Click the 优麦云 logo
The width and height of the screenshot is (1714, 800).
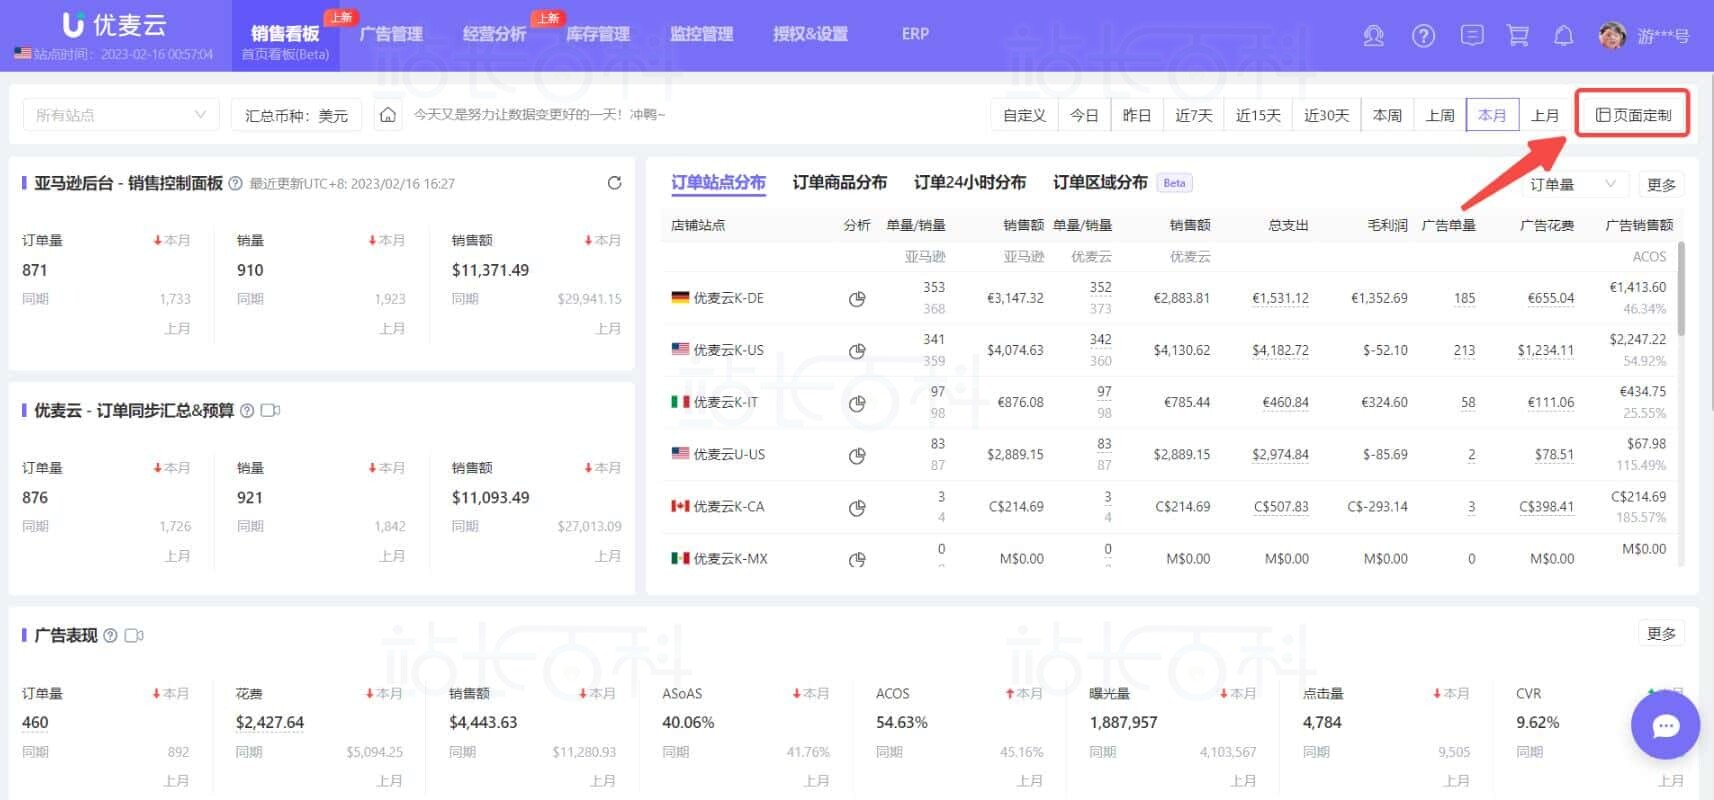114,25
